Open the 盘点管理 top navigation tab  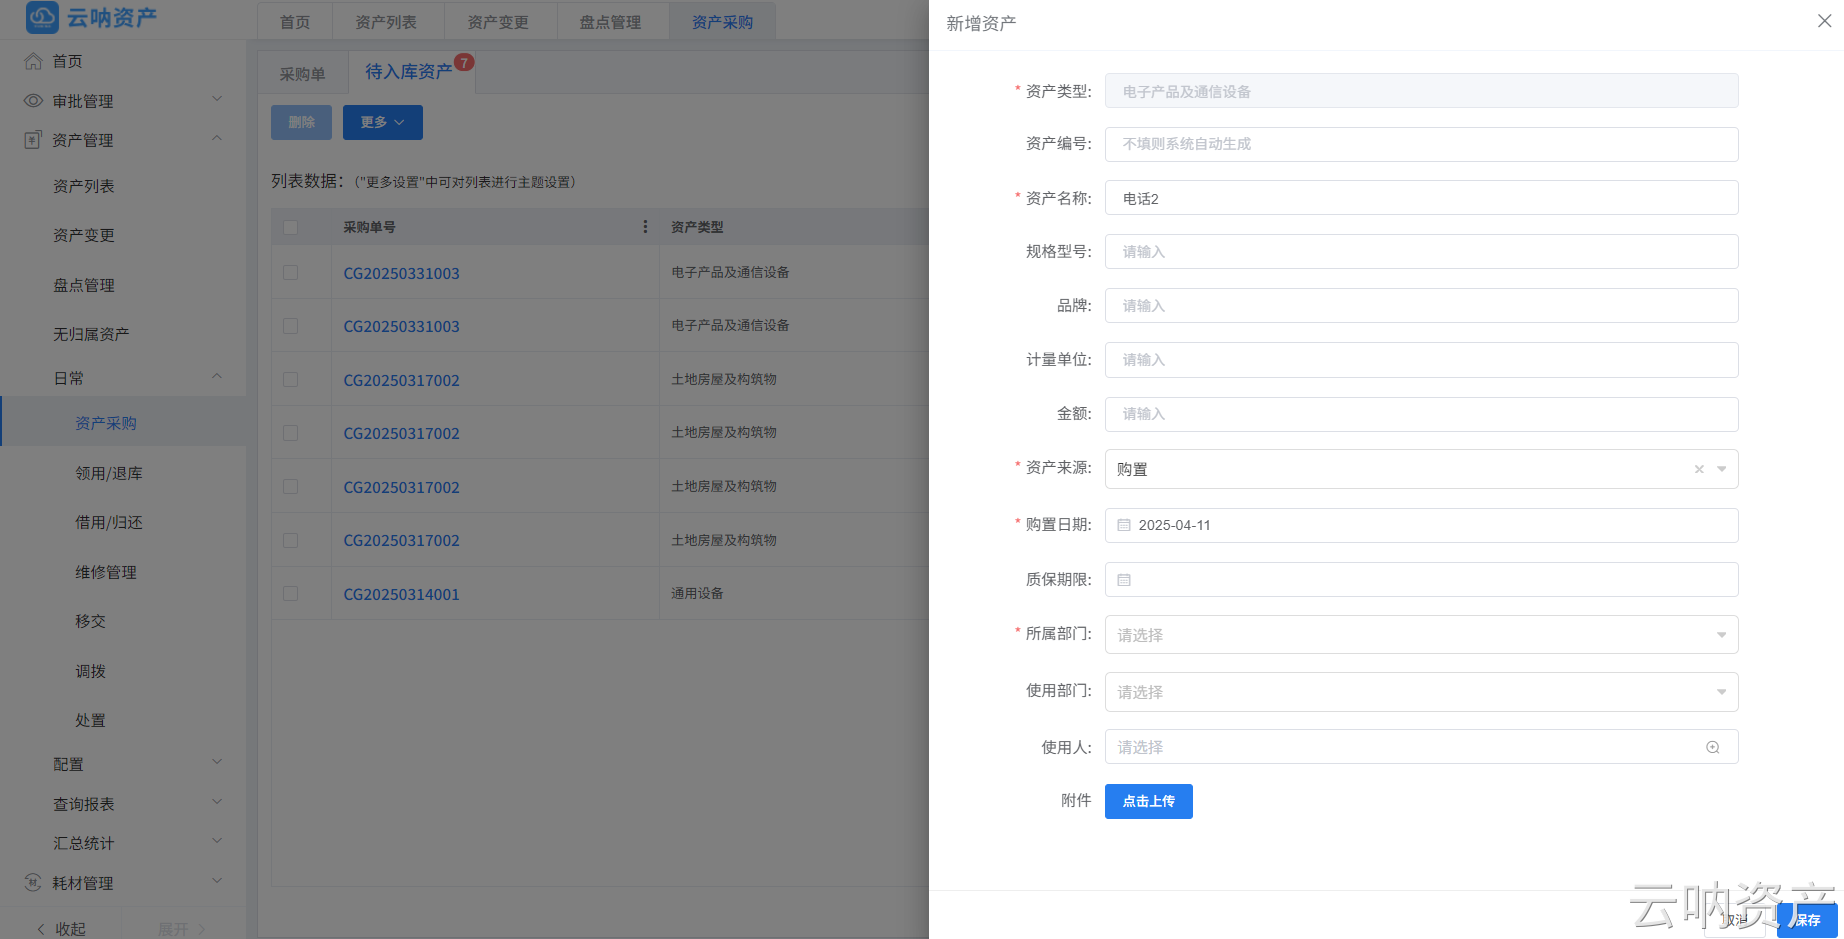(x=611, y=20)
